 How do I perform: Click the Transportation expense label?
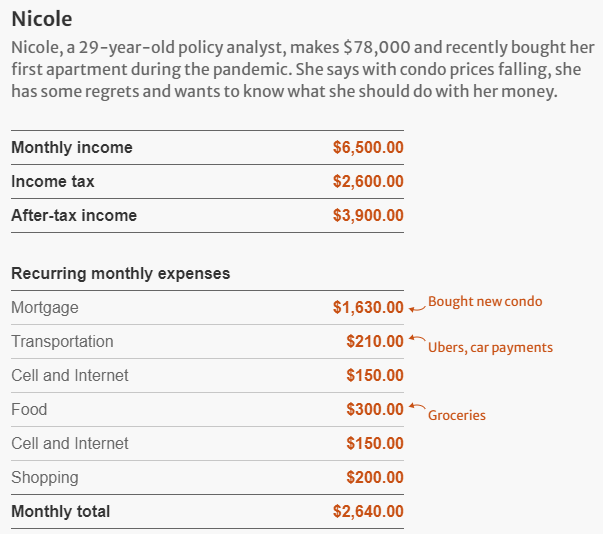(x=62, y=341)
